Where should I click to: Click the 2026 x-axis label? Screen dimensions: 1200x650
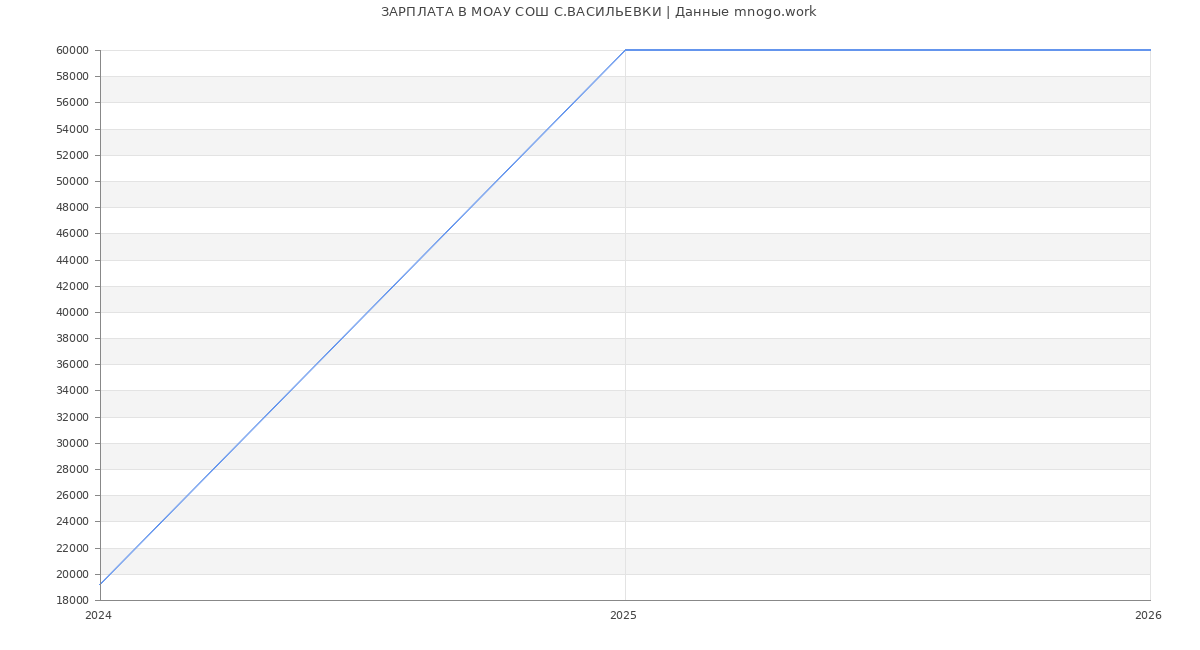click(x=1148, y=616)
